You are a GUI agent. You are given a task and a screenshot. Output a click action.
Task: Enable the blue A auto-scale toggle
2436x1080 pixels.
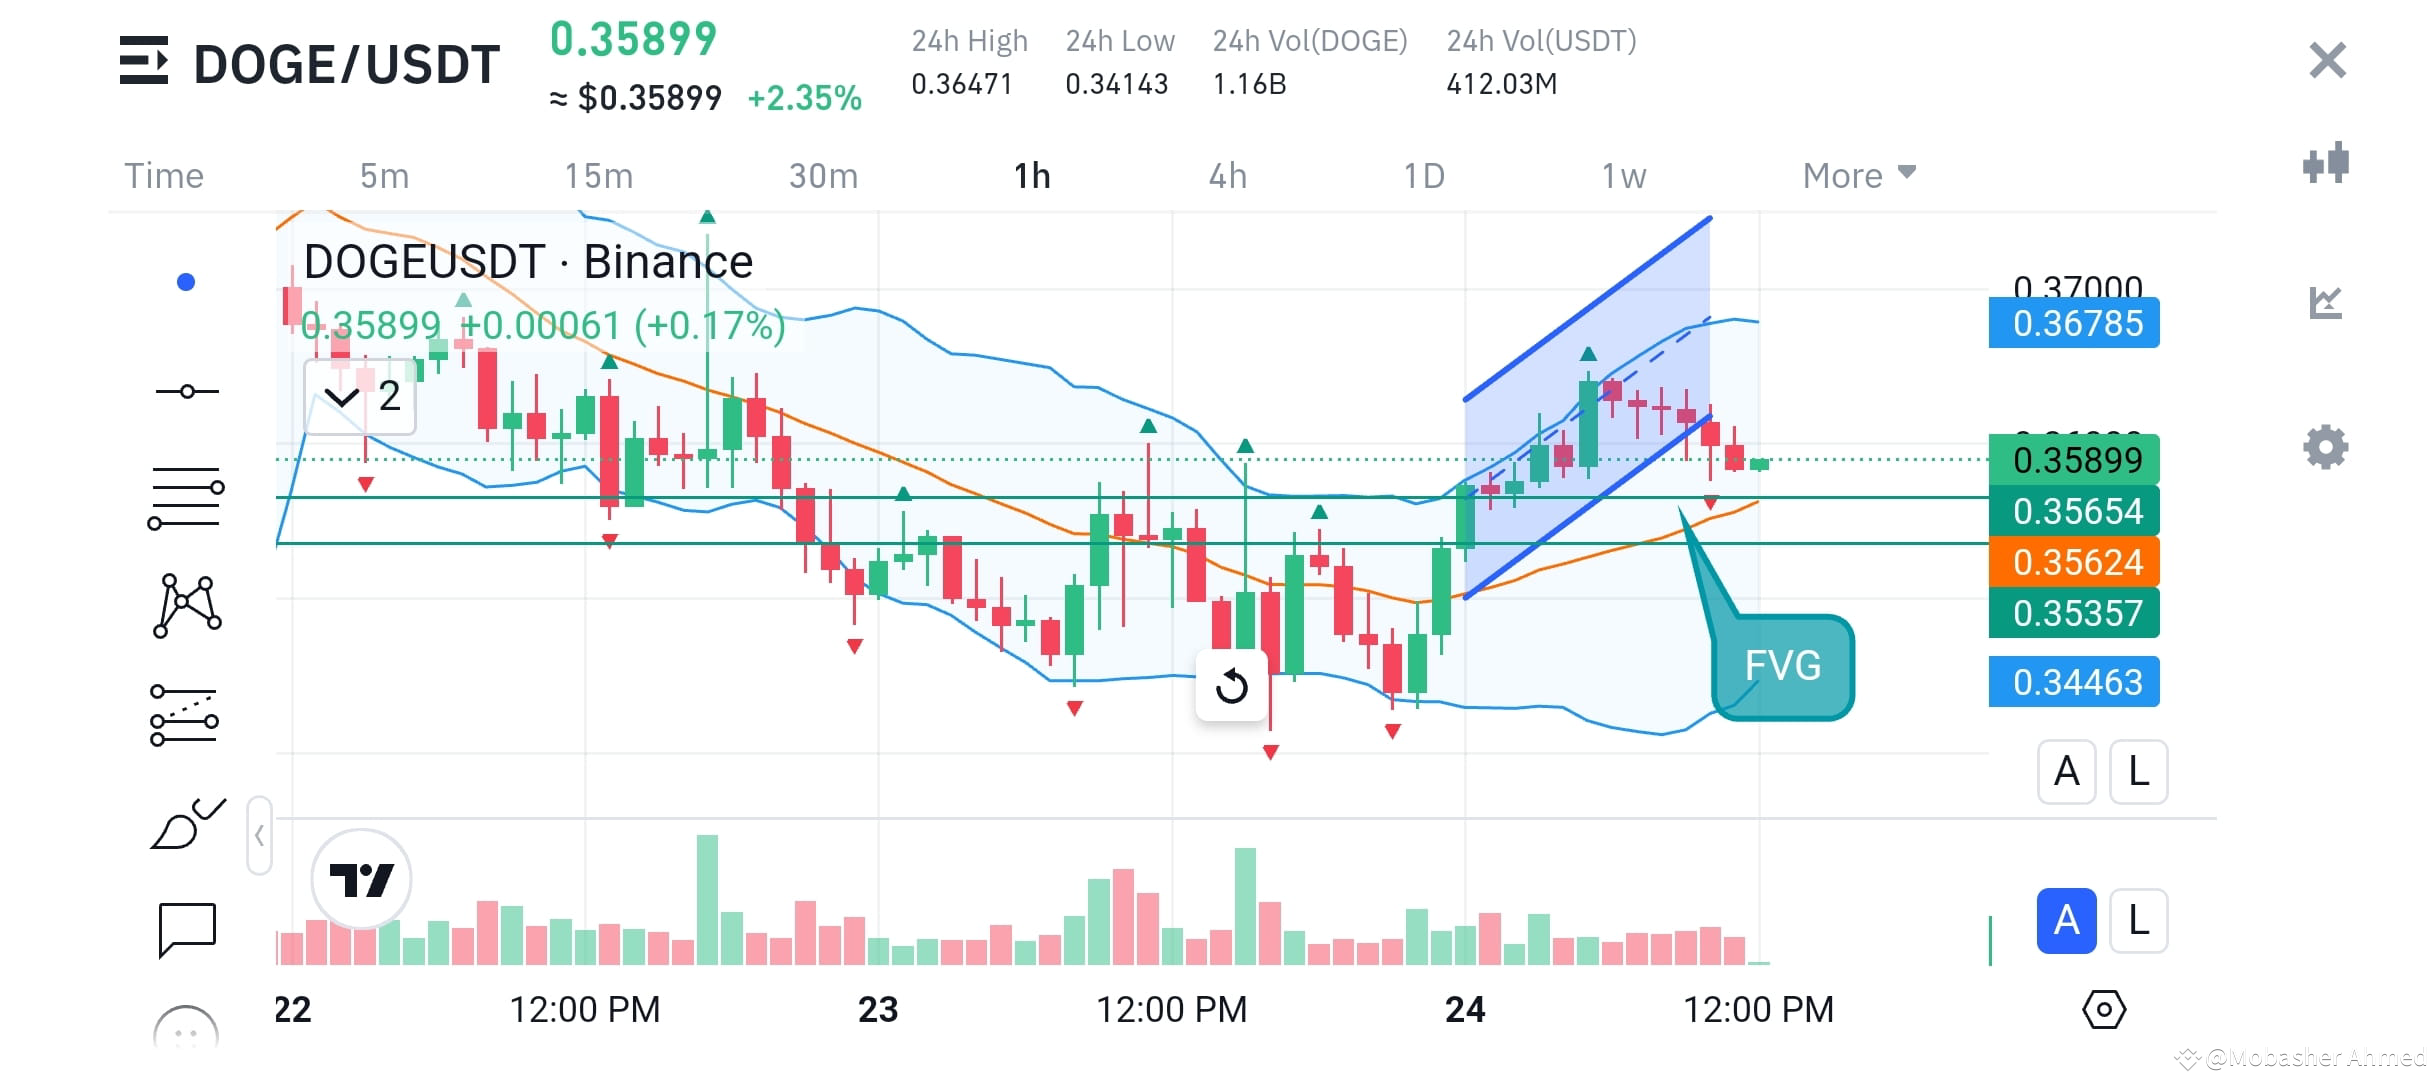pyautogui.click(x=2065, y=920)
